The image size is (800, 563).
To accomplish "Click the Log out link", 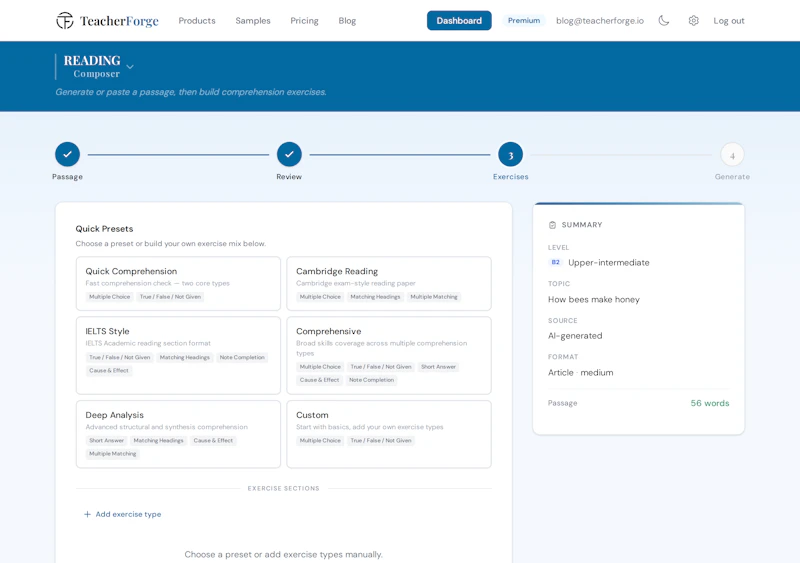I will click(729, 20).
